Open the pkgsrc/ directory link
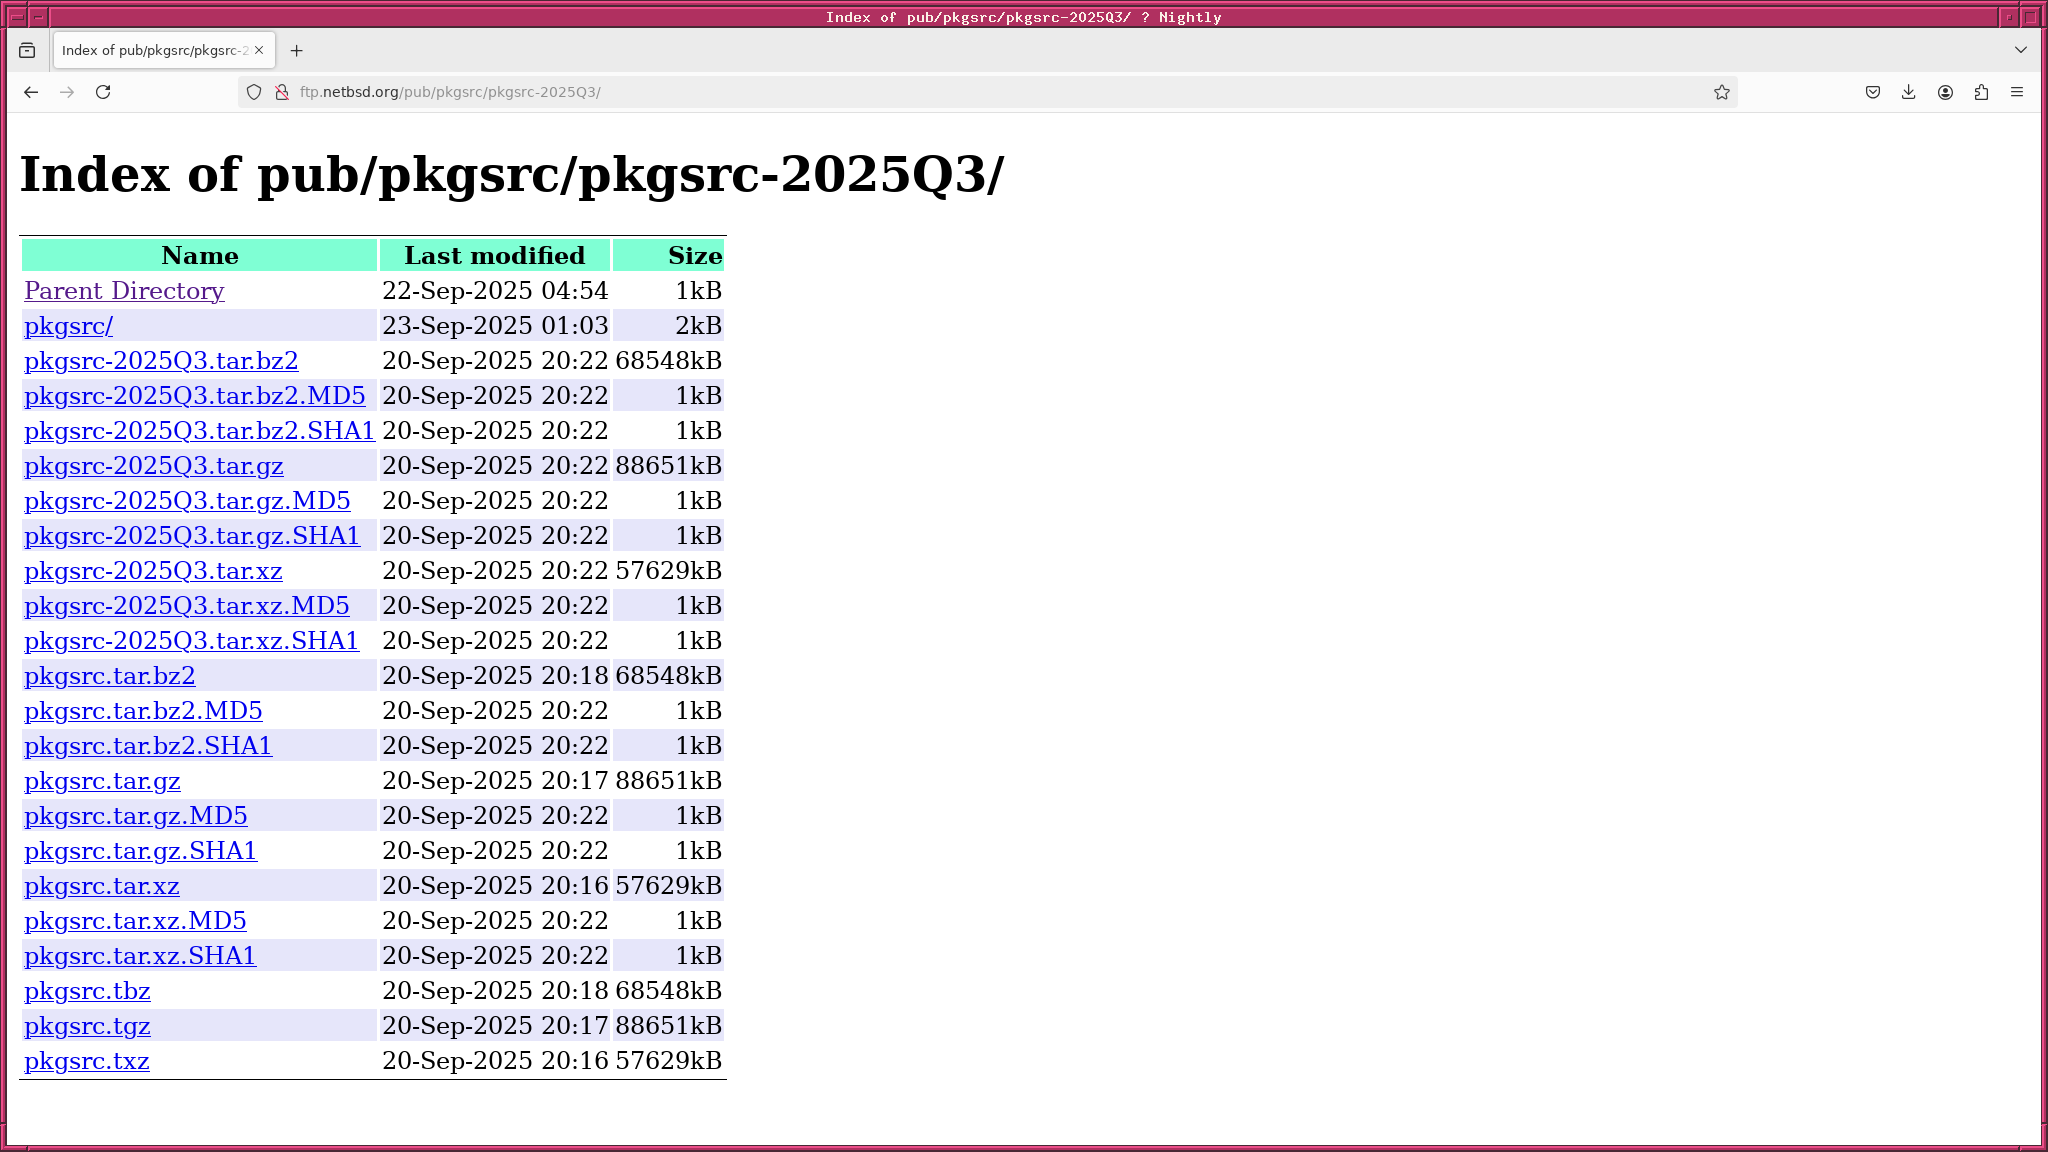Viewport: 2048px width, 1152px height. (x=68, y=326)
